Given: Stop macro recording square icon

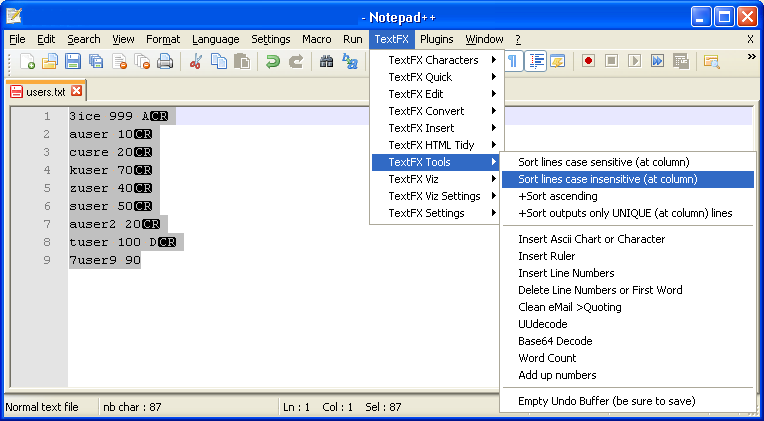Looking at the screenshot, I should [x=611, y=61].
